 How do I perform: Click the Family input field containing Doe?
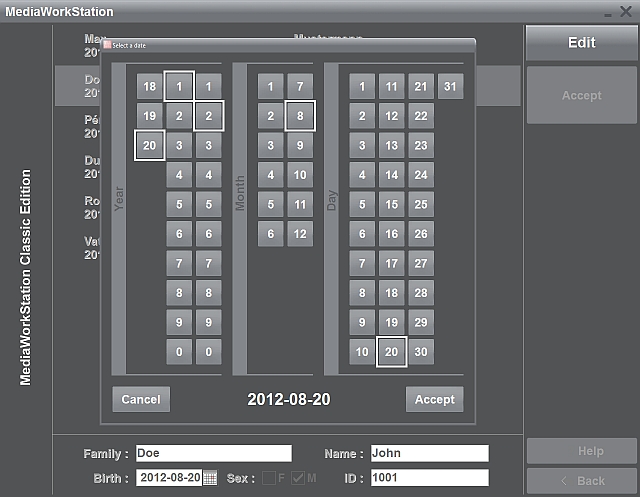point(214,453)
